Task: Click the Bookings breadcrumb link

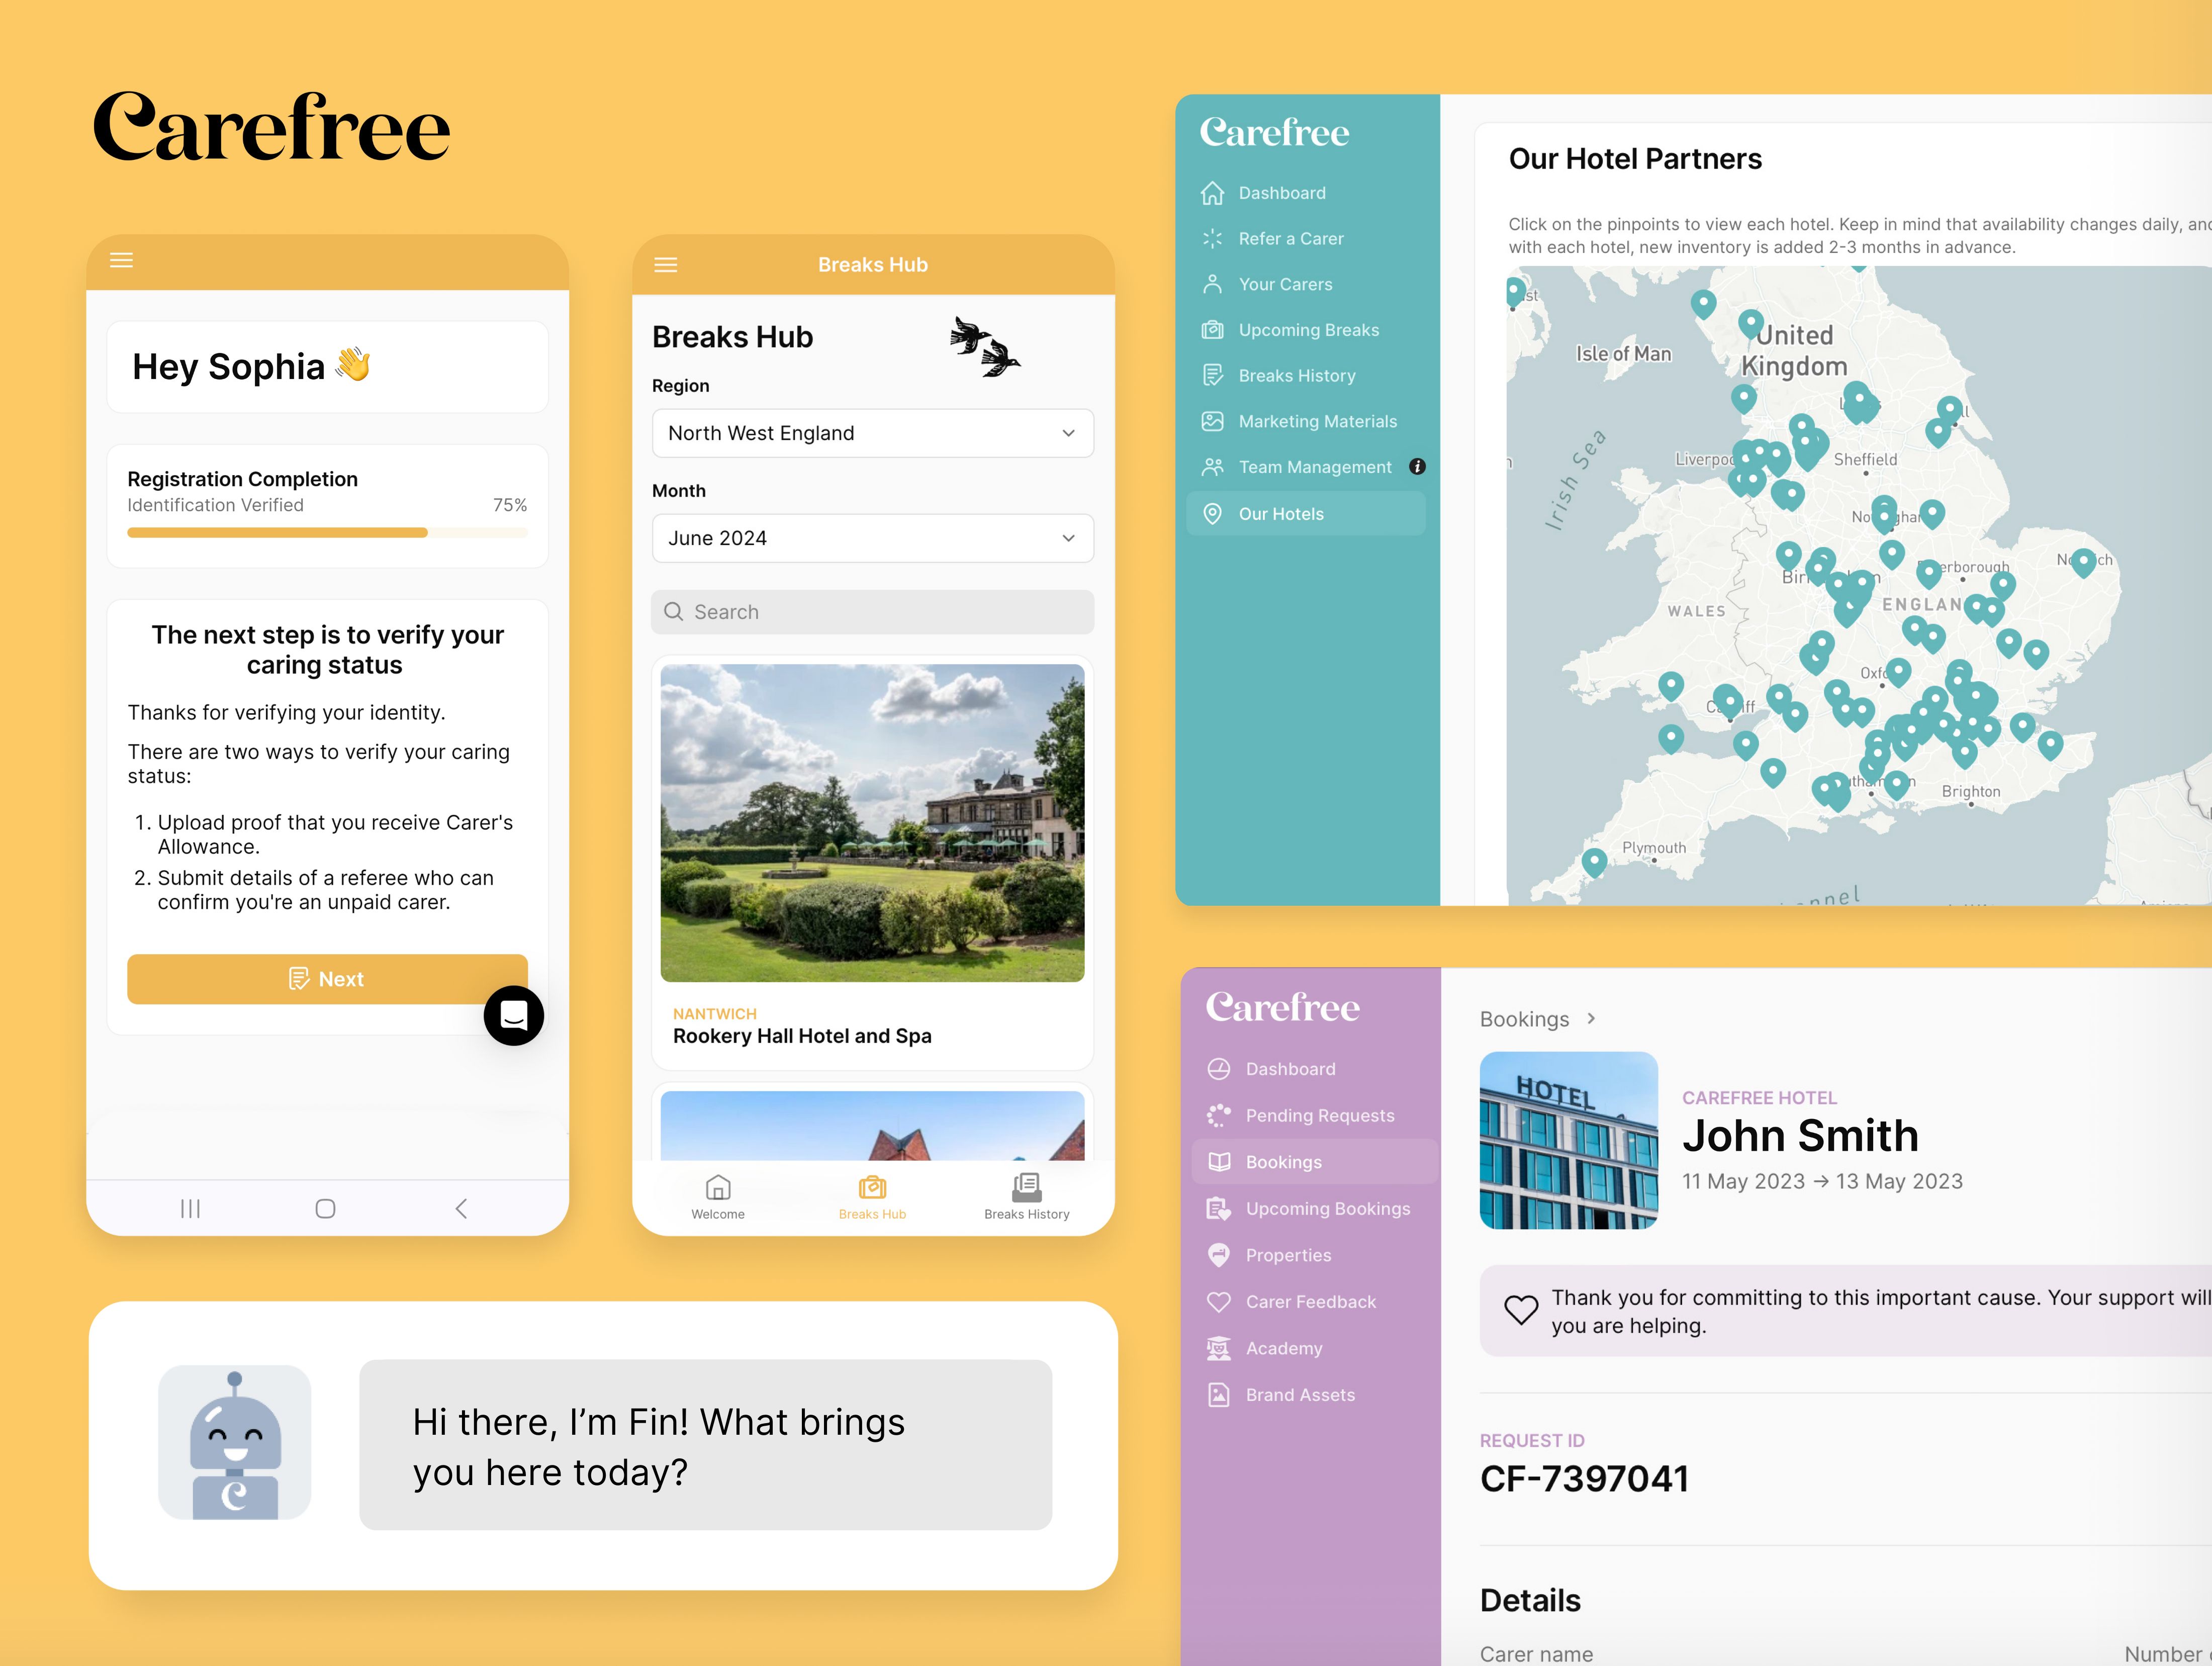Action: coord(1524,1019)
